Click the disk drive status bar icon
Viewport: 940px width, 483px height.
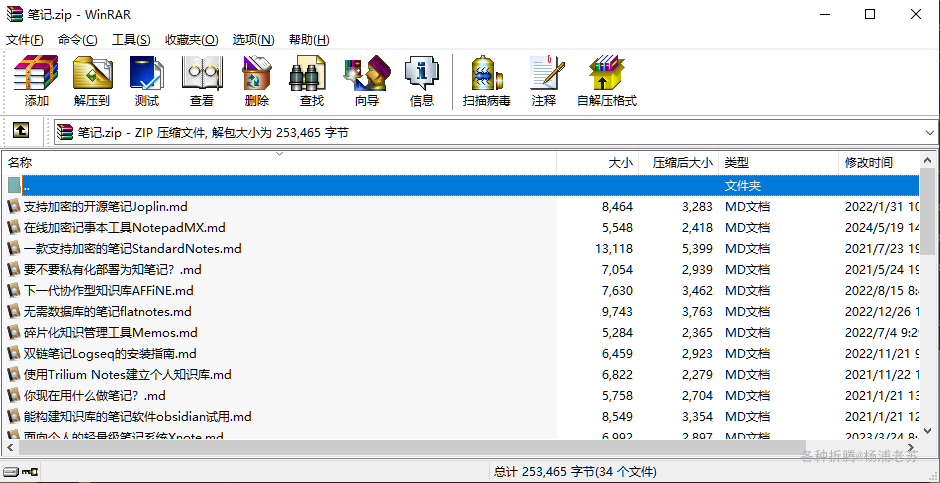point(10,472)
